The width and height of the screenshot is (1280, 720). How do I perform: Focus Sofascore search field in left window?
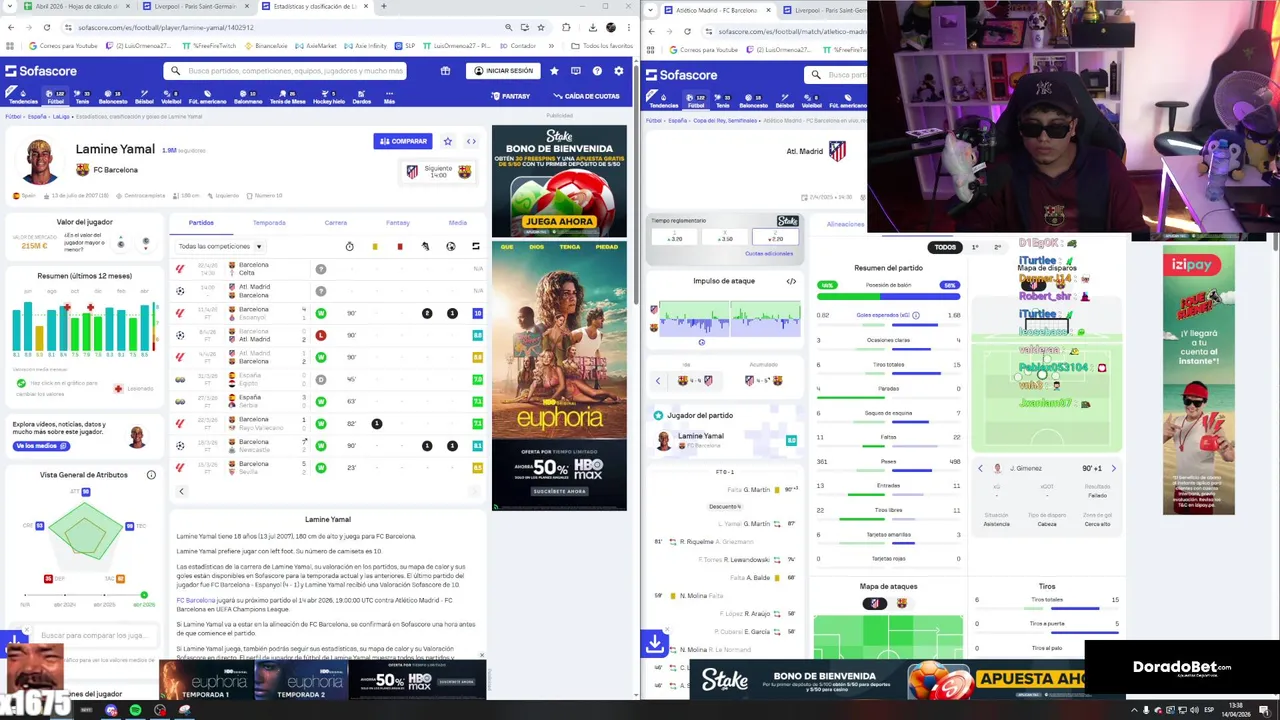[285, 71]
